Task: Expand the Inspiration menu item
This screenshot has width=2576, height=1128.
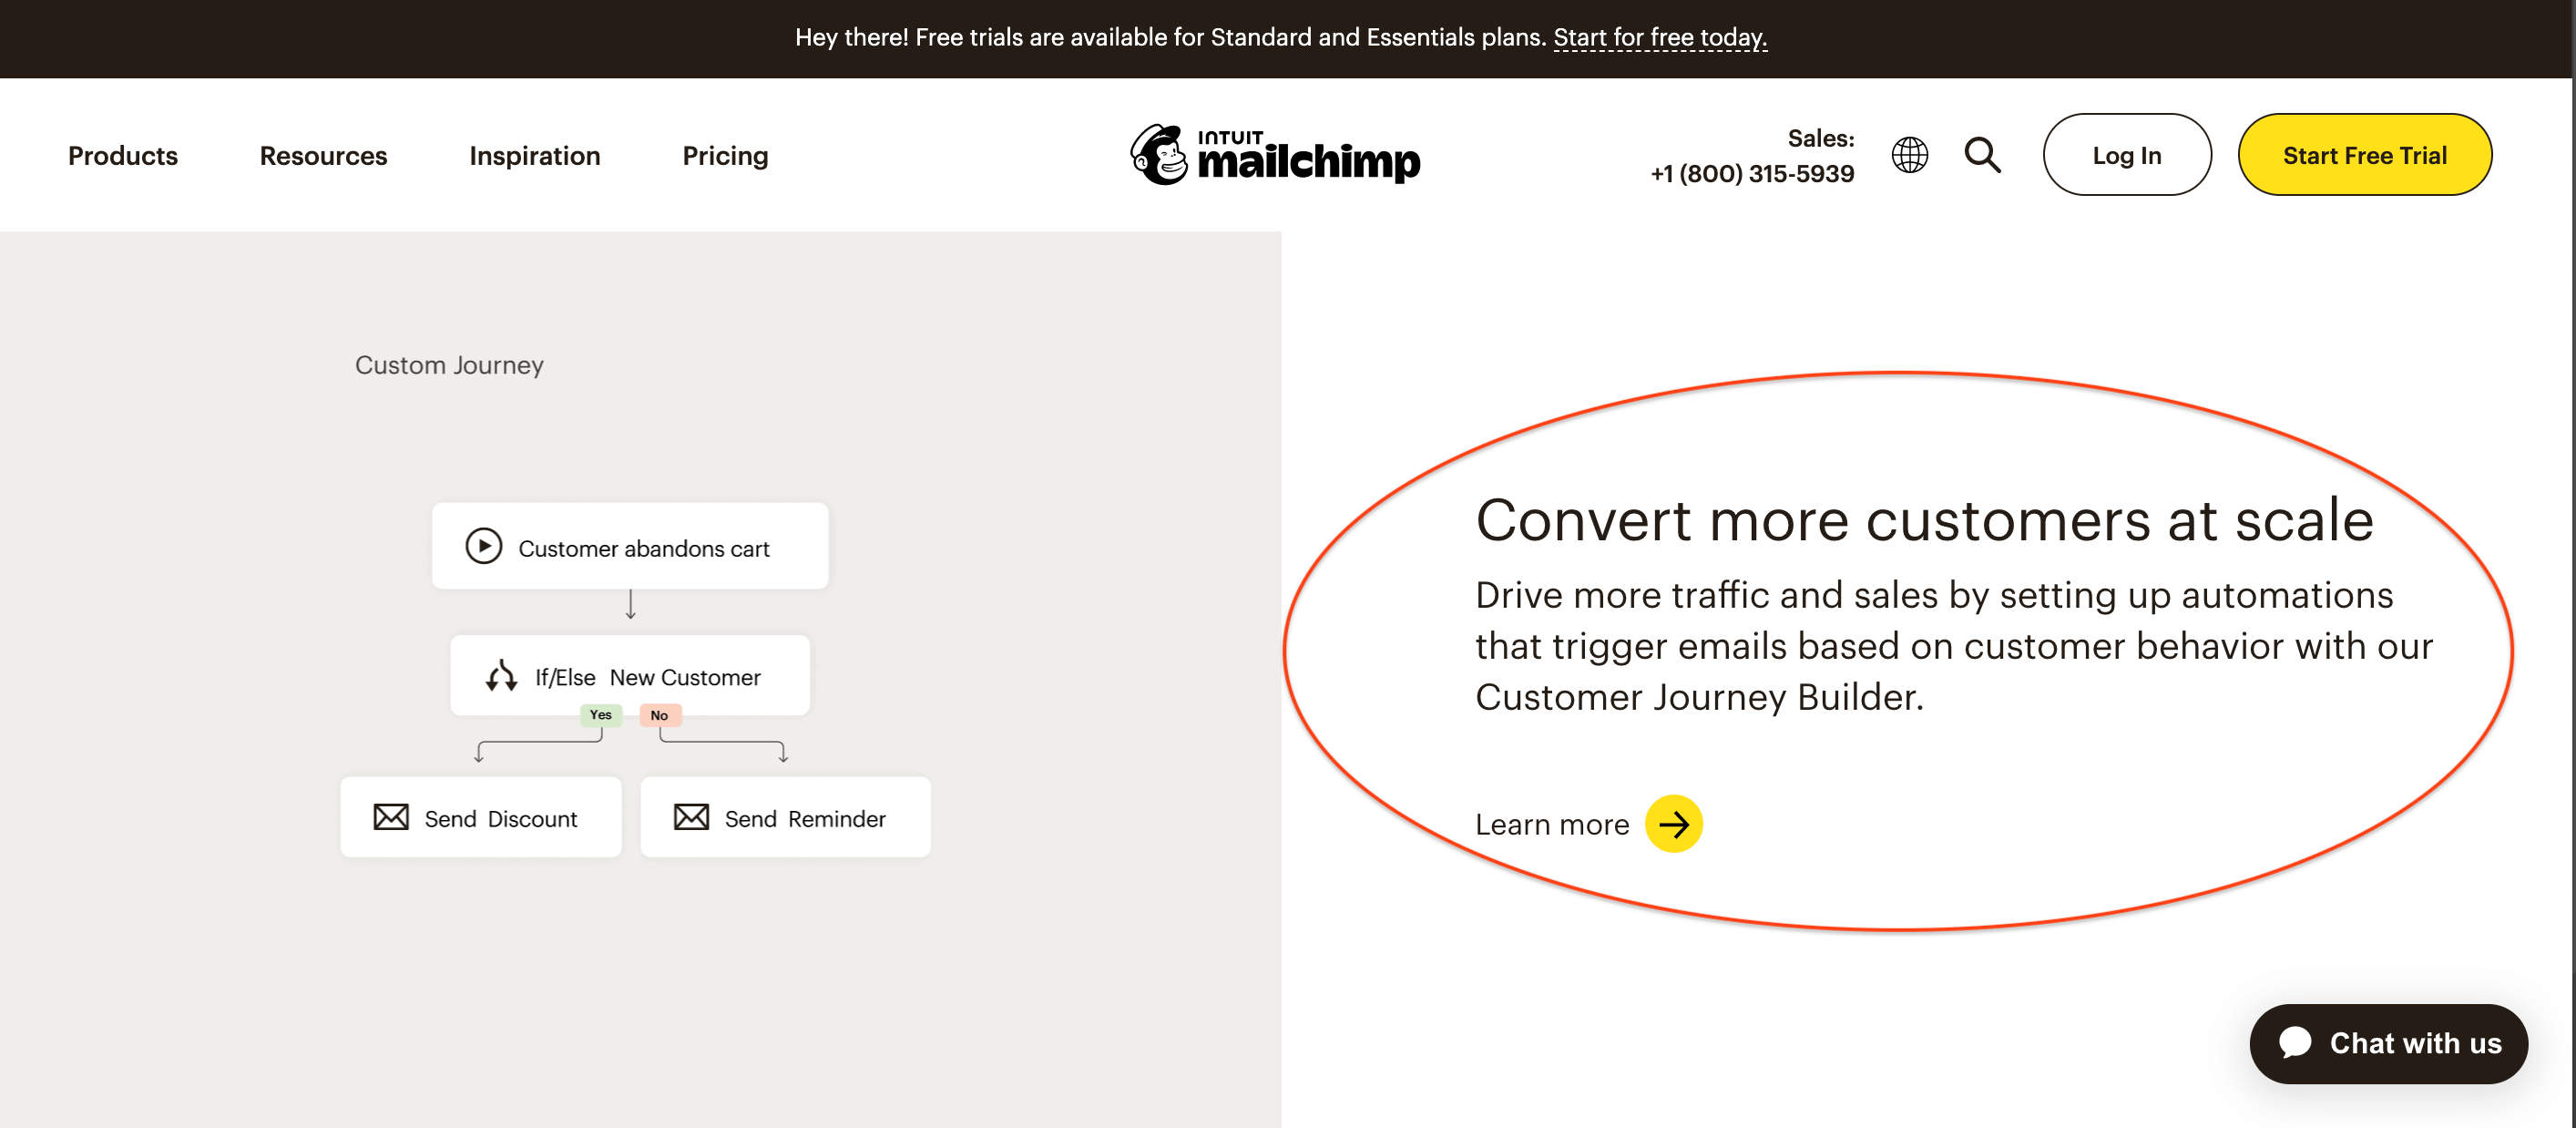Action: tap(534, 156)
